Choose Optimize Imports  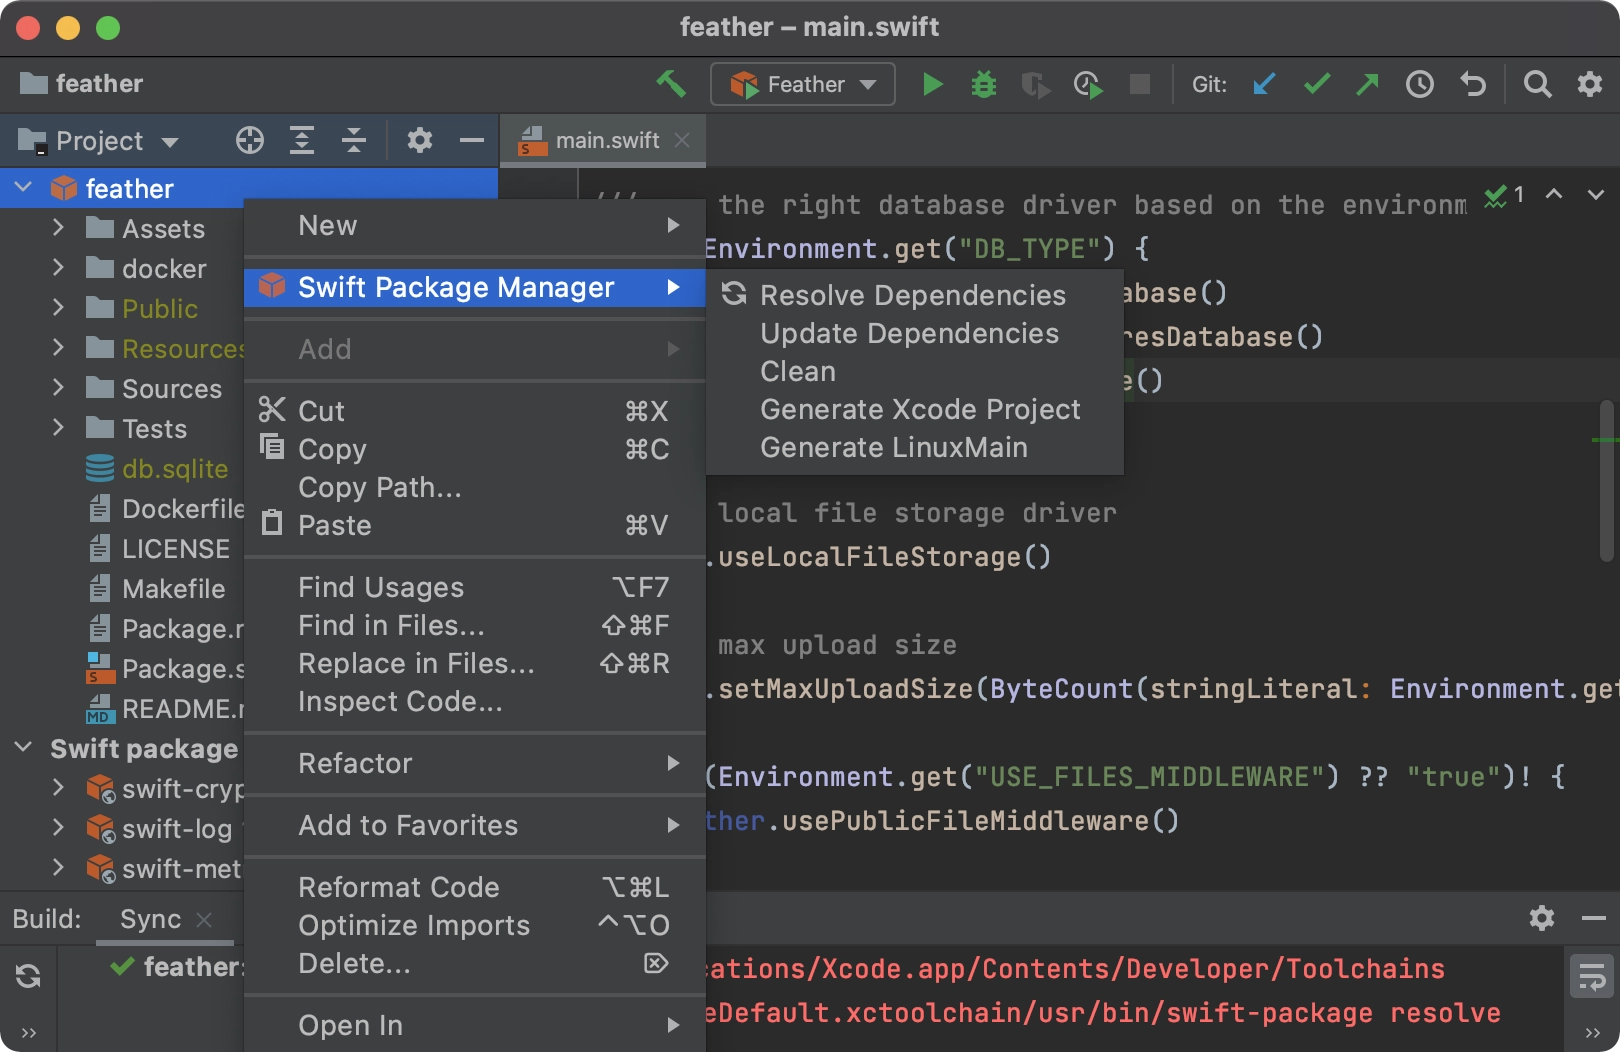[475, 925]
